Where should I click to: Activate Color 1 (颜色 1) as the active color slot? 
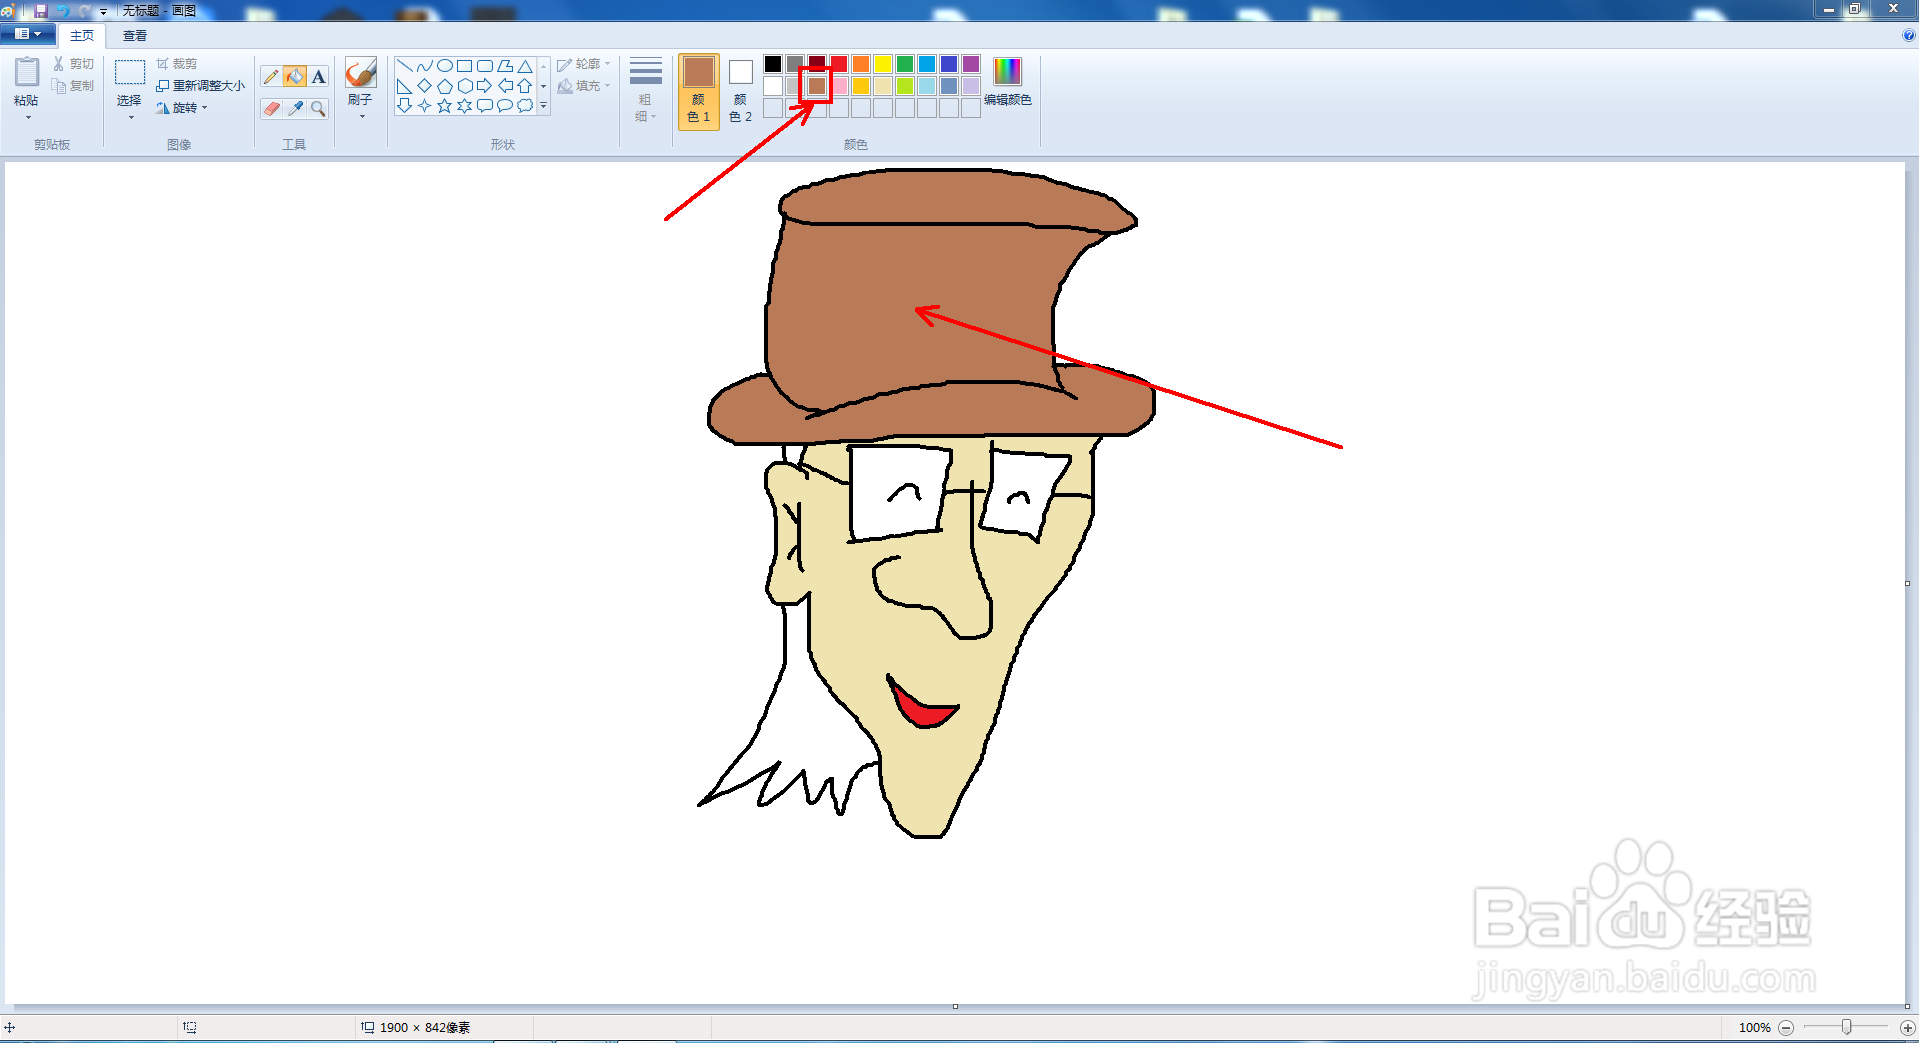coord(699,91)
